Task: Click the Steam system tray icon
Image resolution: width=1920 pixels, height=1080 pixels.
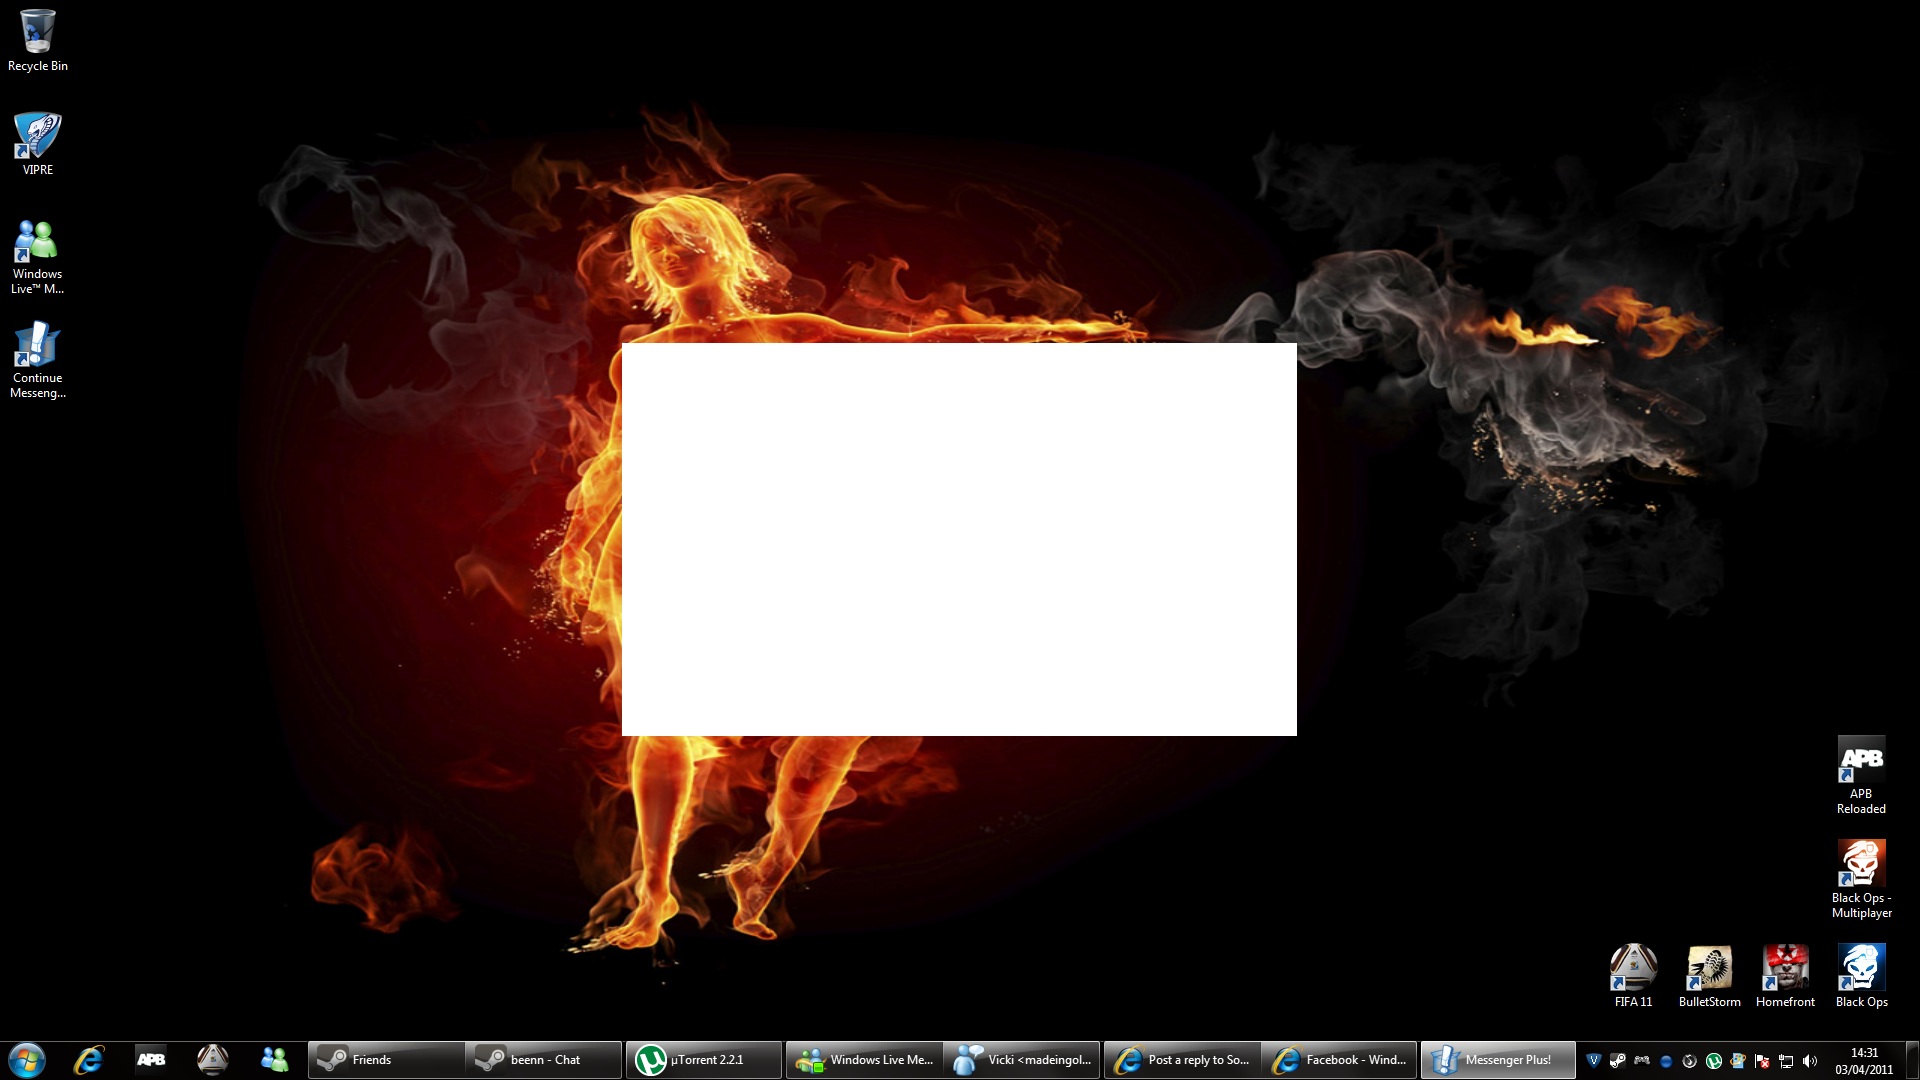Action: 1618,1061
